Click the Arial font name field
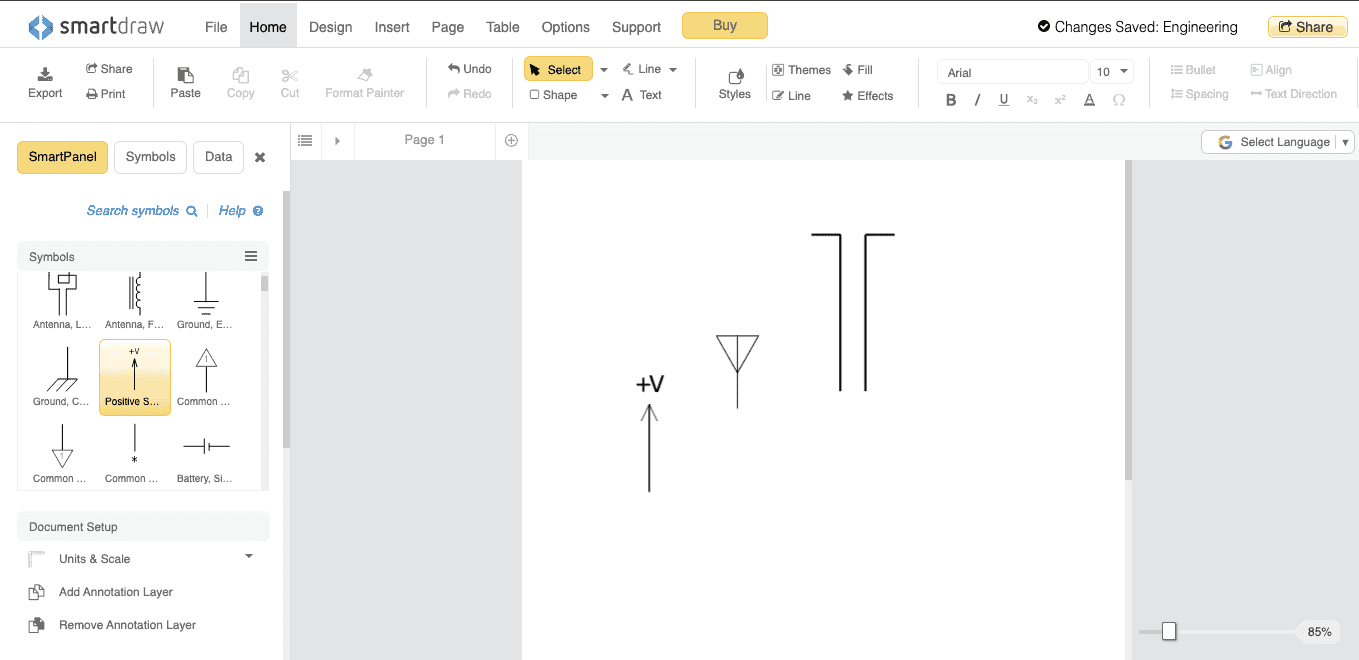This screenshot has width=1359, height=660. [x=1012, y=72]
